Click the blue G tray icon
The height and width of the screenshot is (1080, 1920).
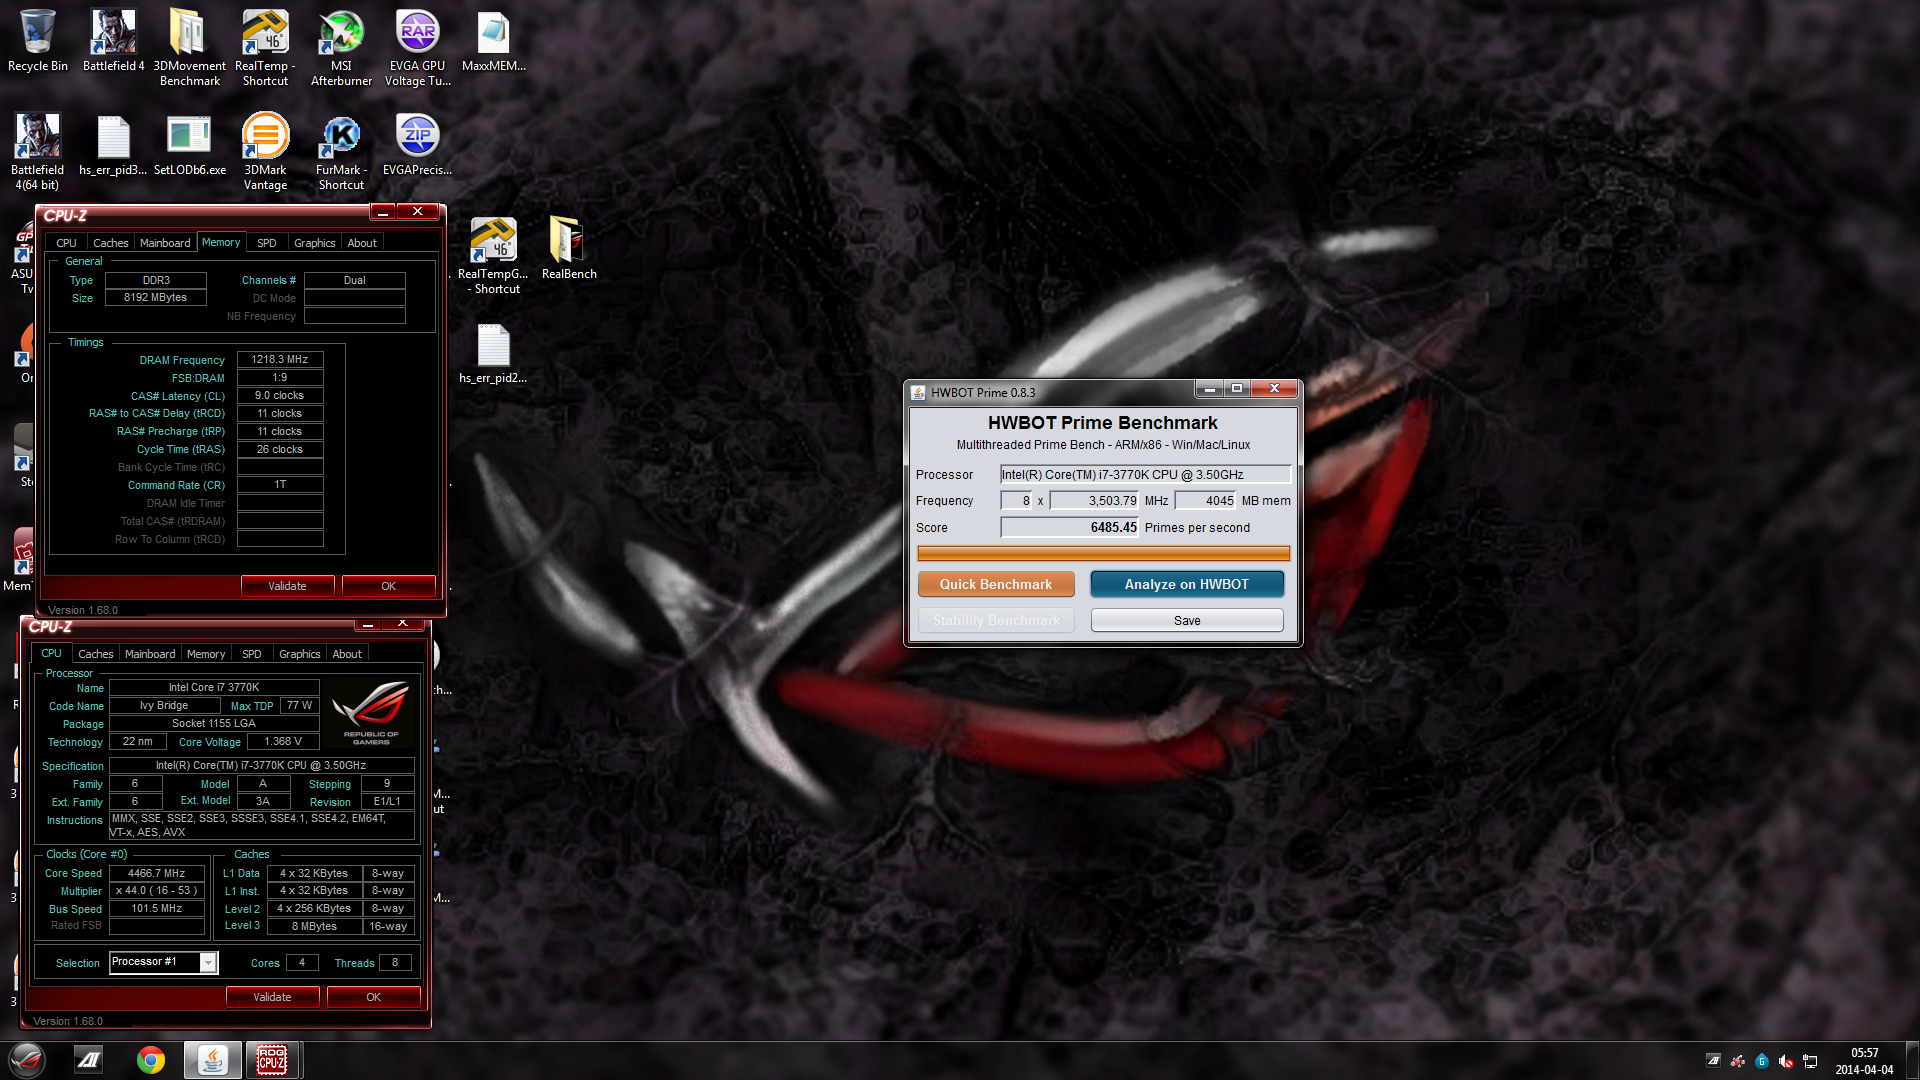(x=1762, y=1061)
